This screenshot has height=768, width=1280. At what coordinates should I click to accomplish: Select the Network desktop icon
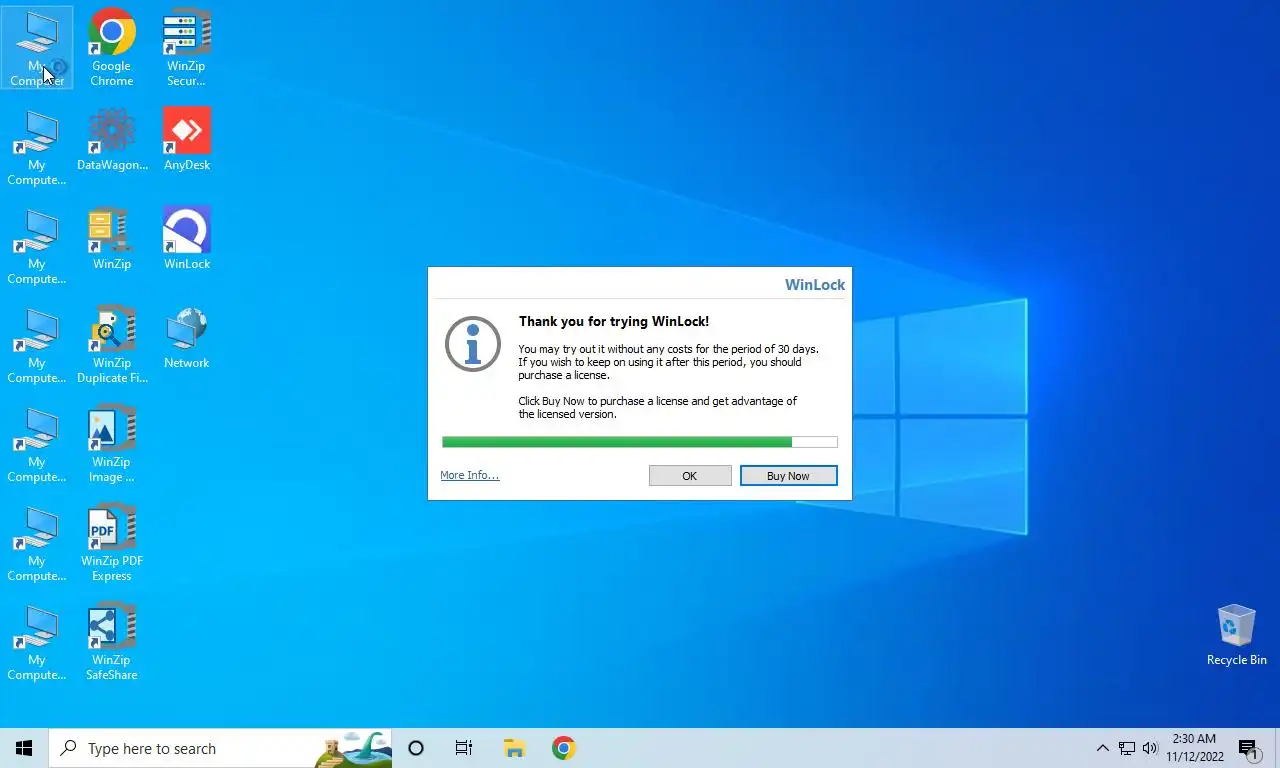coord(187,338)
